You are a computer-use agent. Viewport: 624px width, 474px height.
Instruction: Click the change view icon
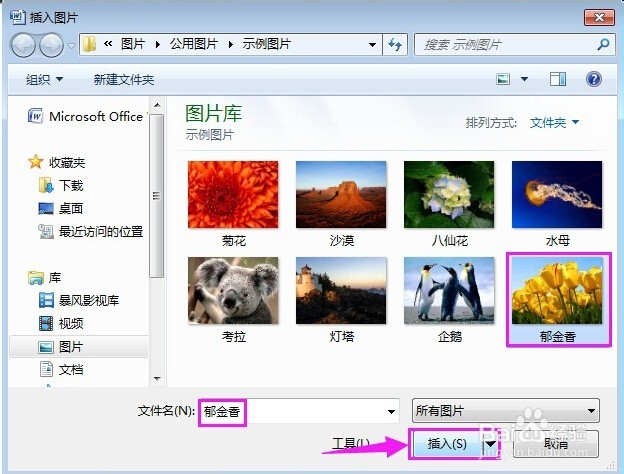[x=503, y=79]
